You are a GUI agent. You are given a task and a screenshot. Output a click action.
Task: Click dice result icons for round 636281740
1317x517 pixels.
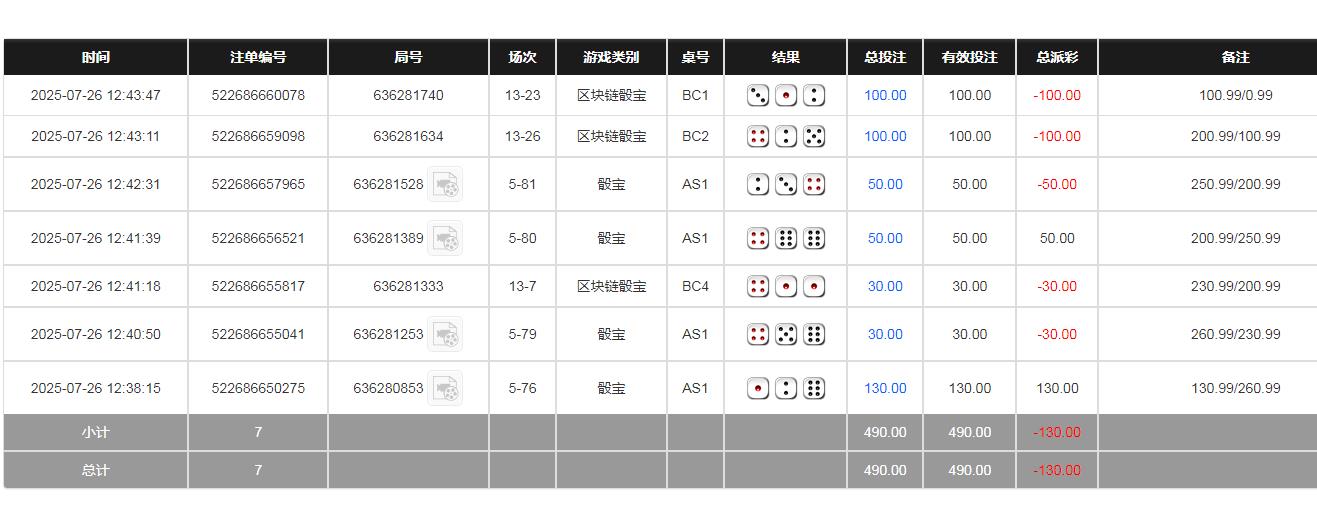pos(786,96)
